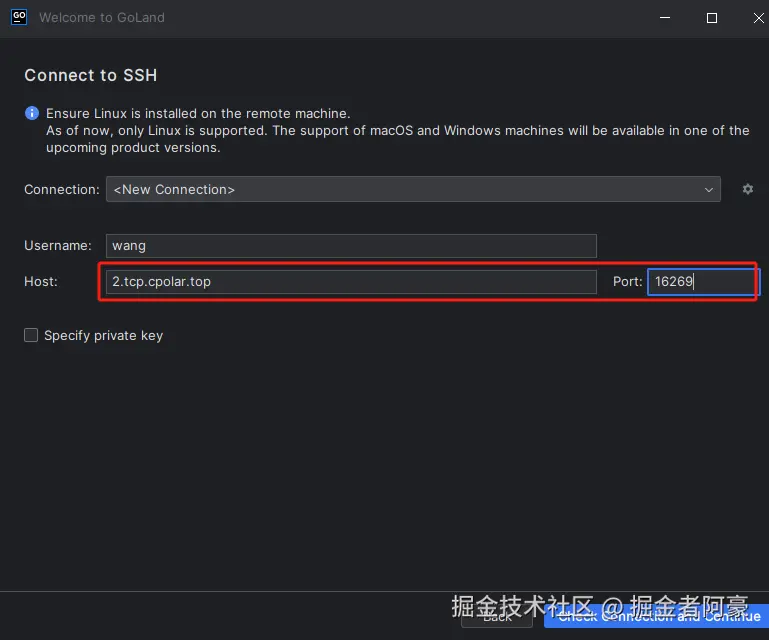The image size is (769, 640).
Task: Click the Port label
Action: click(x=627, y=282)
